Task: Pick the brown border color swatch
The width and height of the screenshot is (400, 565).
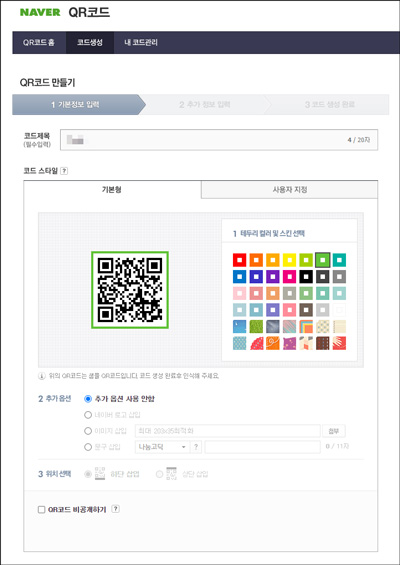Action: pyautogui.click(x=306, y=310)
